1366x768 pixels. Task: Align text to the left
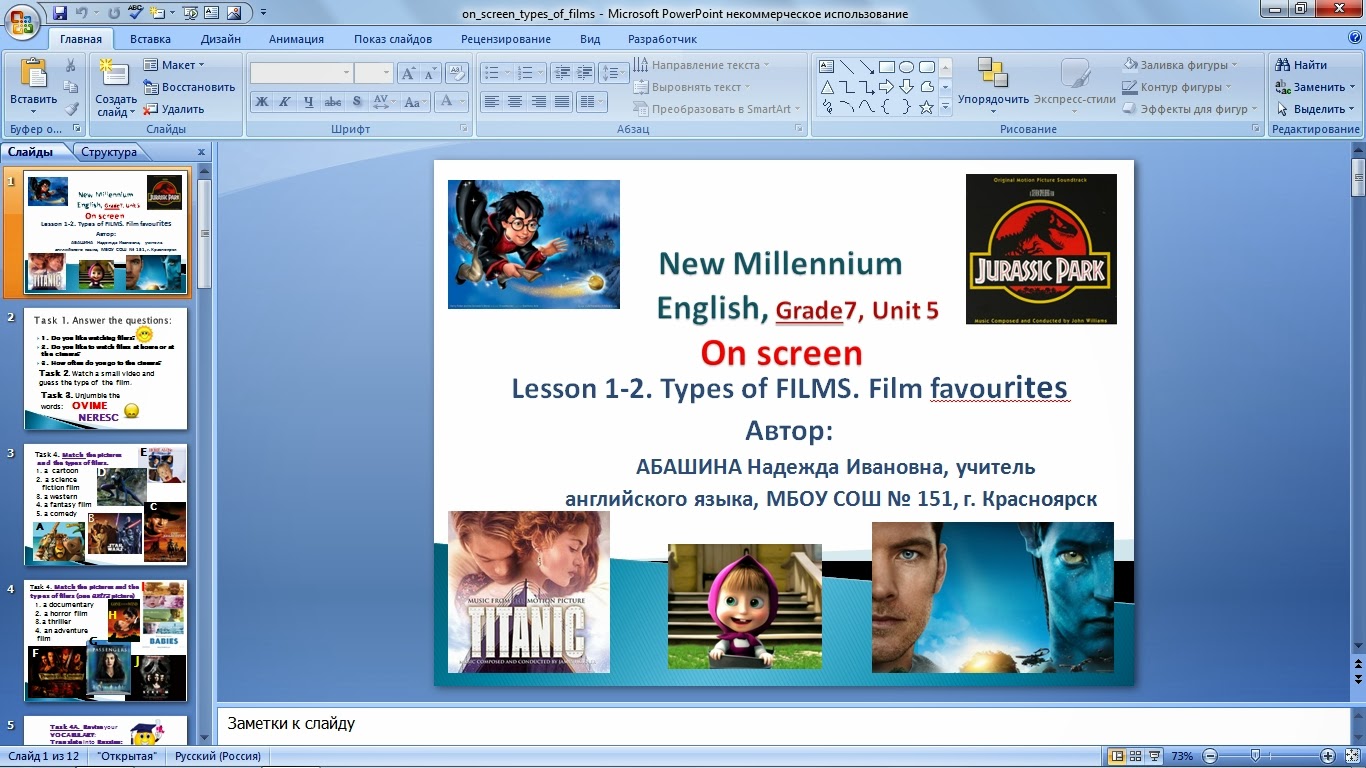[x=491, y=101]
